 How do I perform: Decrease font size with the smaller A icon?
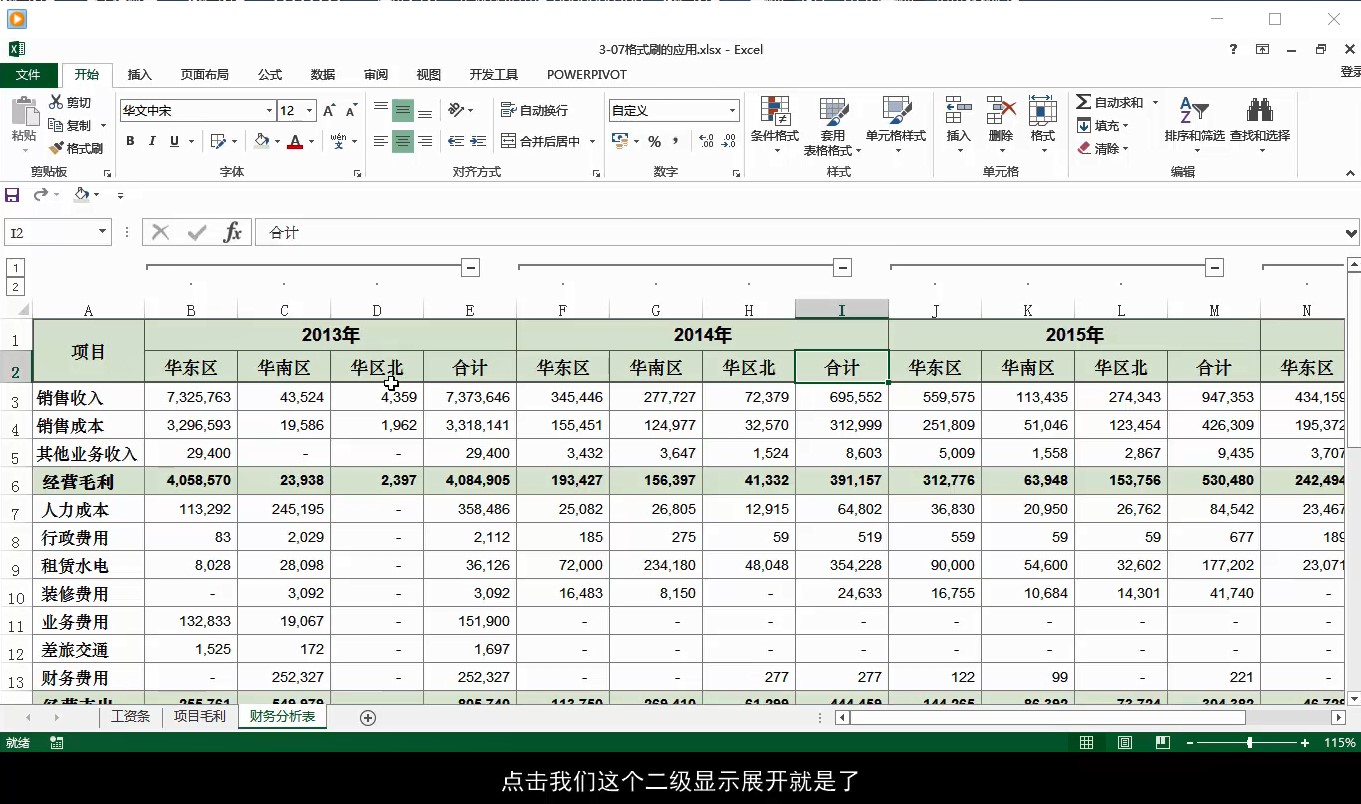click(x=351, y=111)
